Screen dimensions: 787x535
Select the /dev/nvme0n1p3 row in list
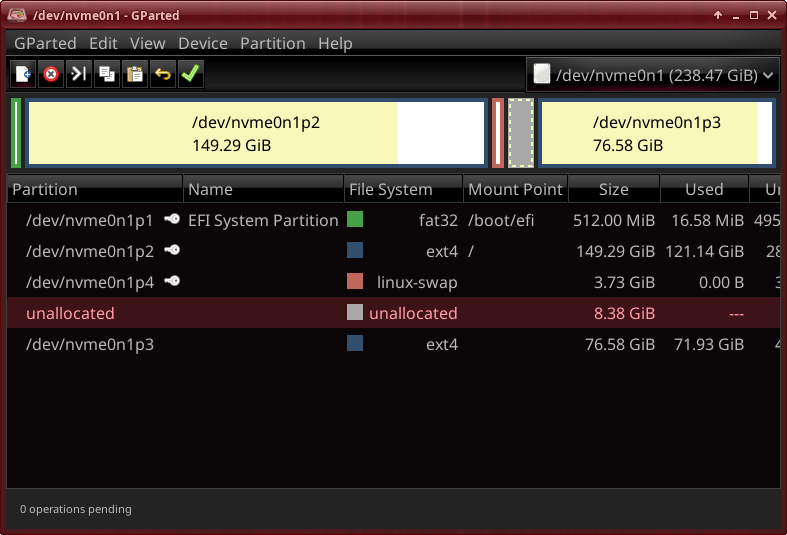90,345
